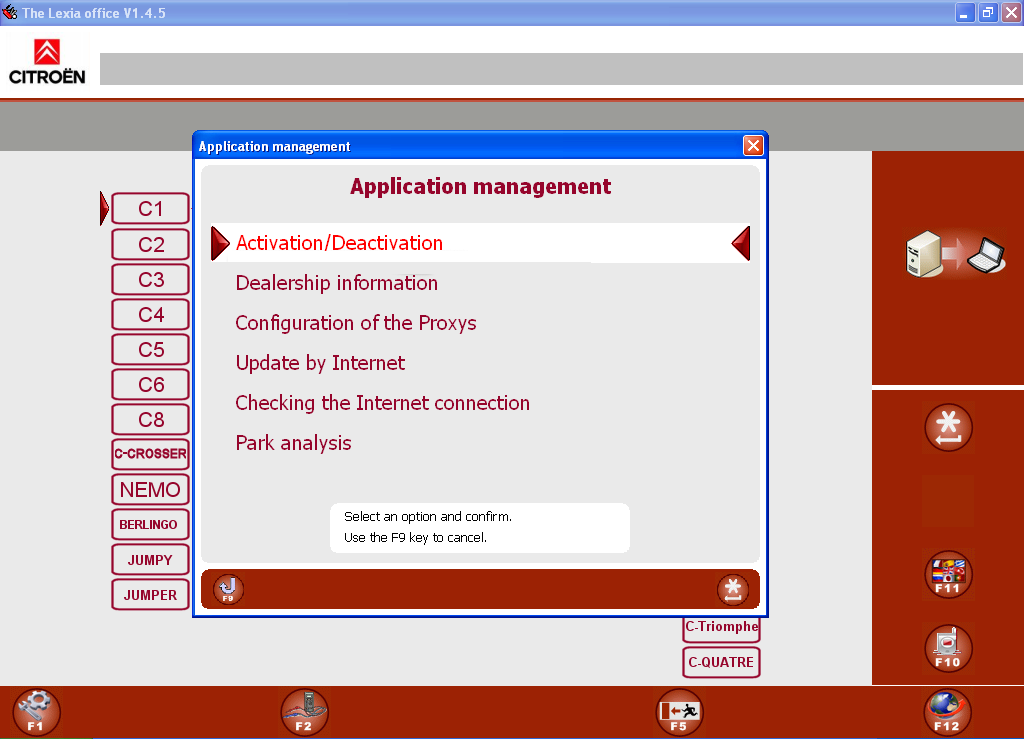Open the F12 globe icon
This screenshot has height=739, width=1024.
point(948,712)
